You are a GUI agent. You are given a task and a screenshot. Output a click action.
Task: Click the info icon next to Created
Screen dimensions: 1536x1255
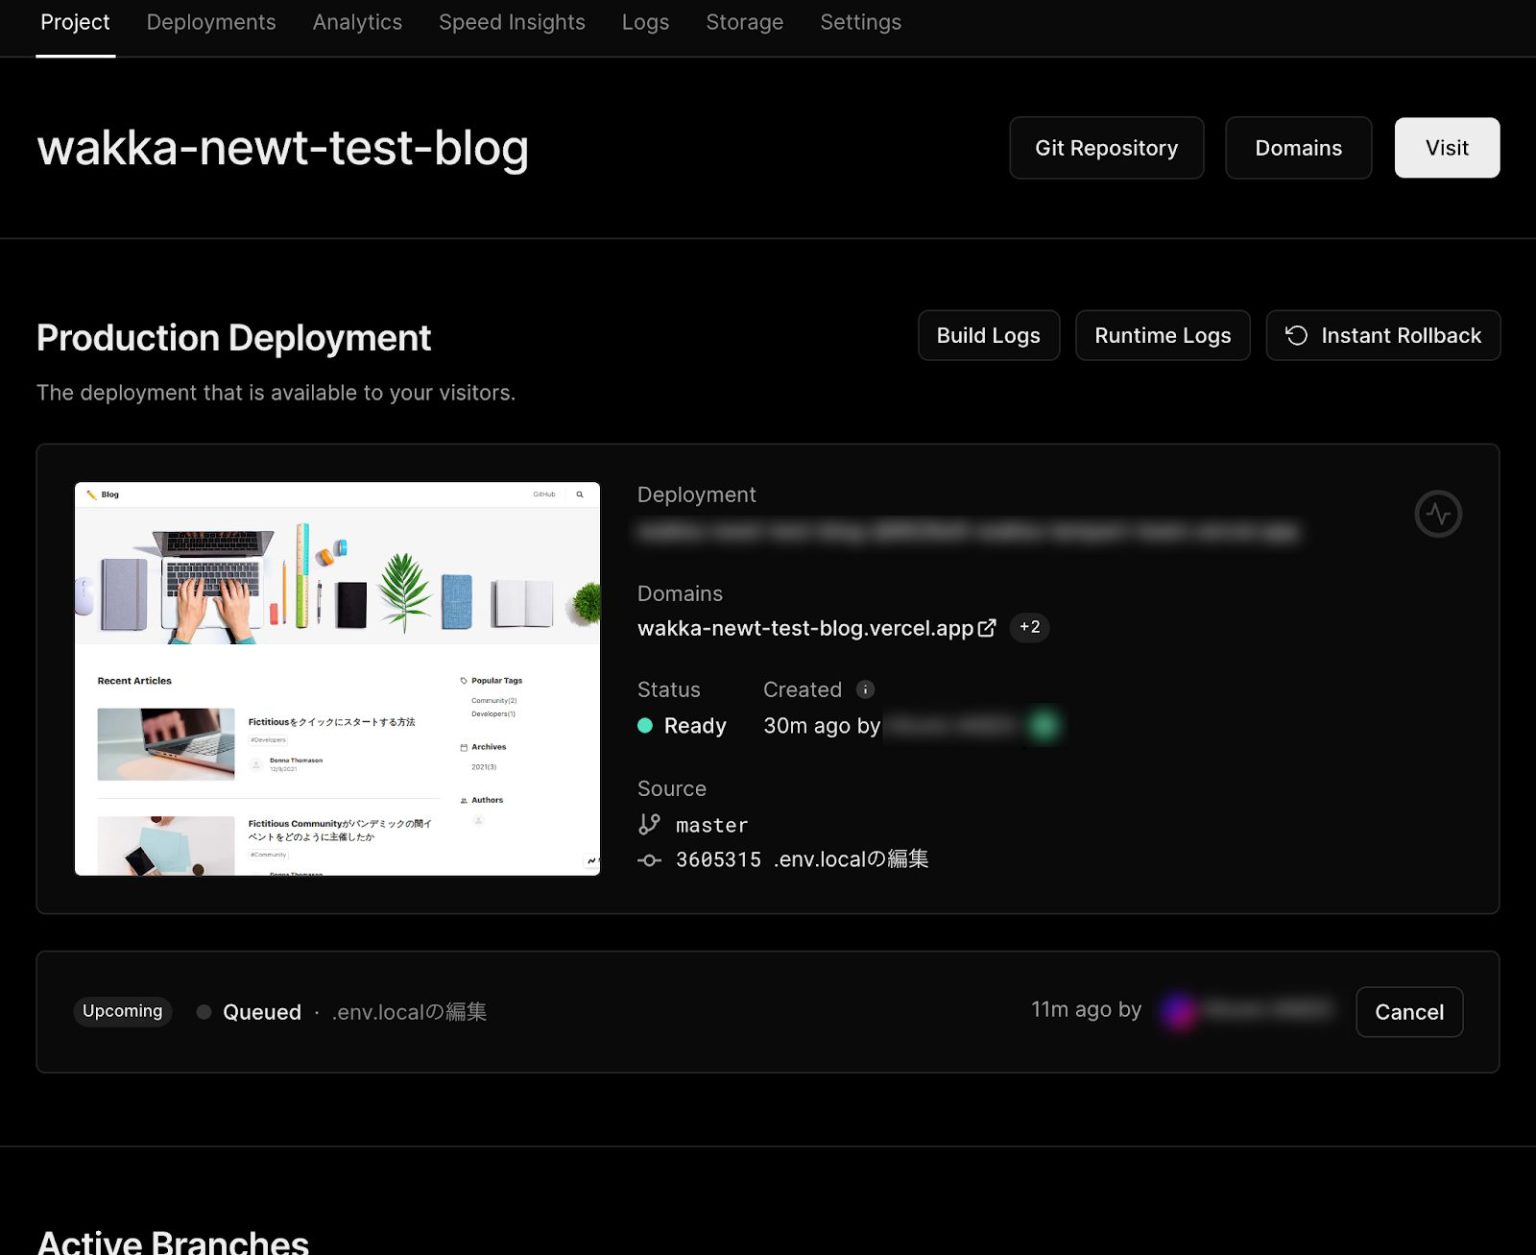[x=864, y=689]
